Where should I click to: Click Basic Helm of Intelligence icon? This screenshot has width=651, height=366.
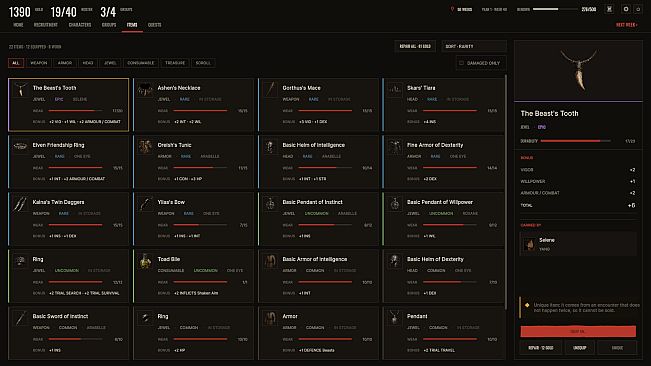click(x=270, y=146)
